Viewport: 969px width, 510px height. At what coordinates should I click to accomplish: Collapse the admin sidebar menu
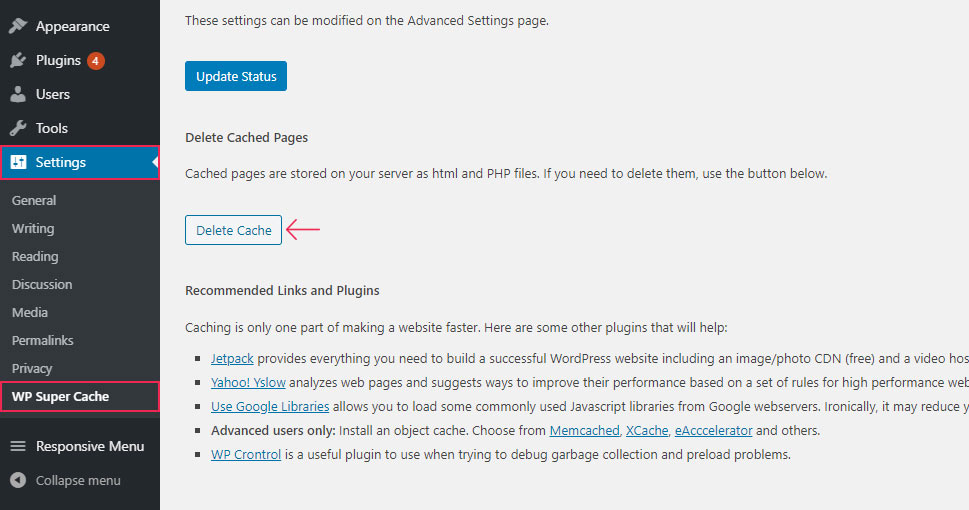pyautogui.click(x=80, y=480)
